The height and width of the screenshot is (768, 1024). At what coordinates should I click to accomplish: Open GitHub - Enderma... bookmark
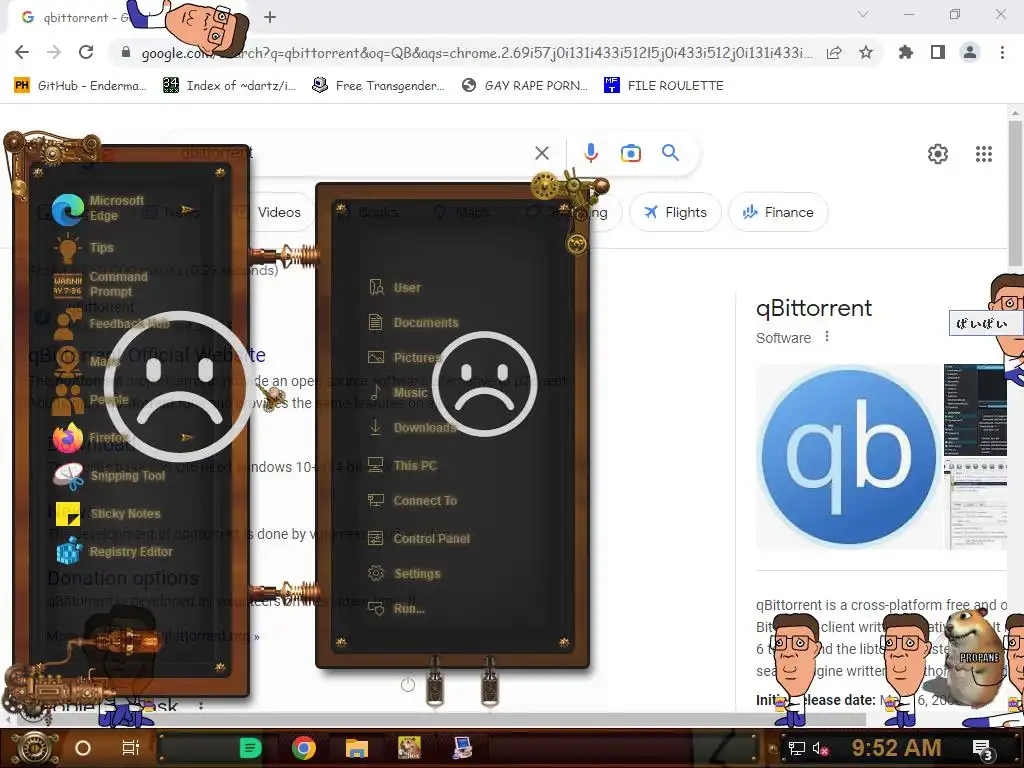click(80, 86)
